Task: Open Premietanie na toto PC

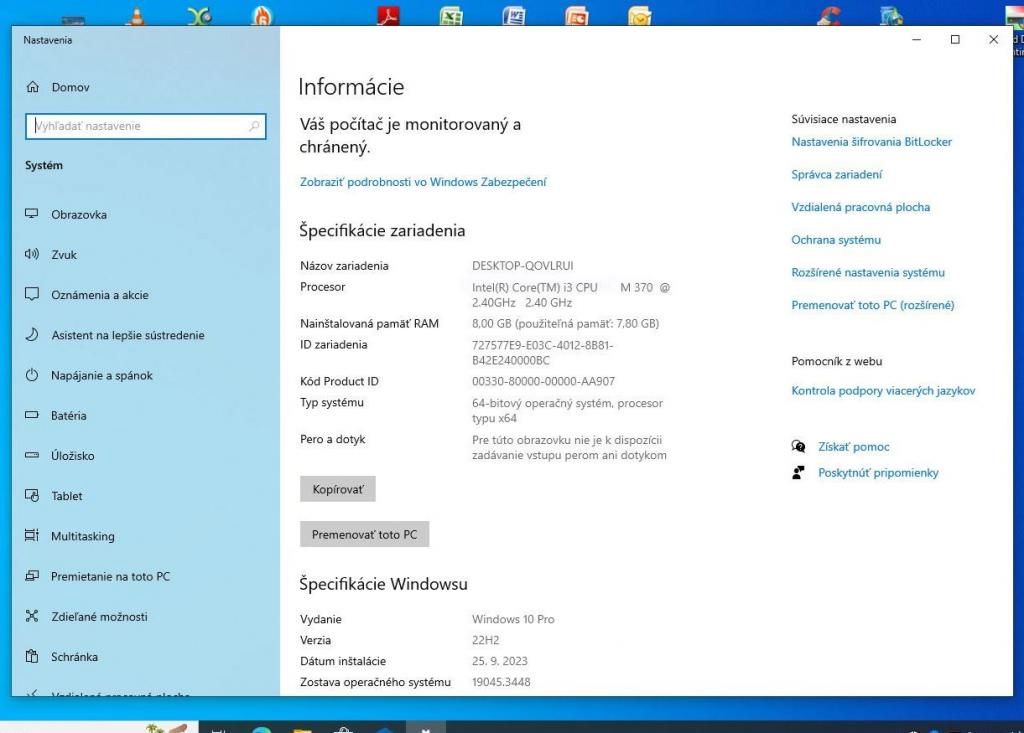Action: (110, 577)
